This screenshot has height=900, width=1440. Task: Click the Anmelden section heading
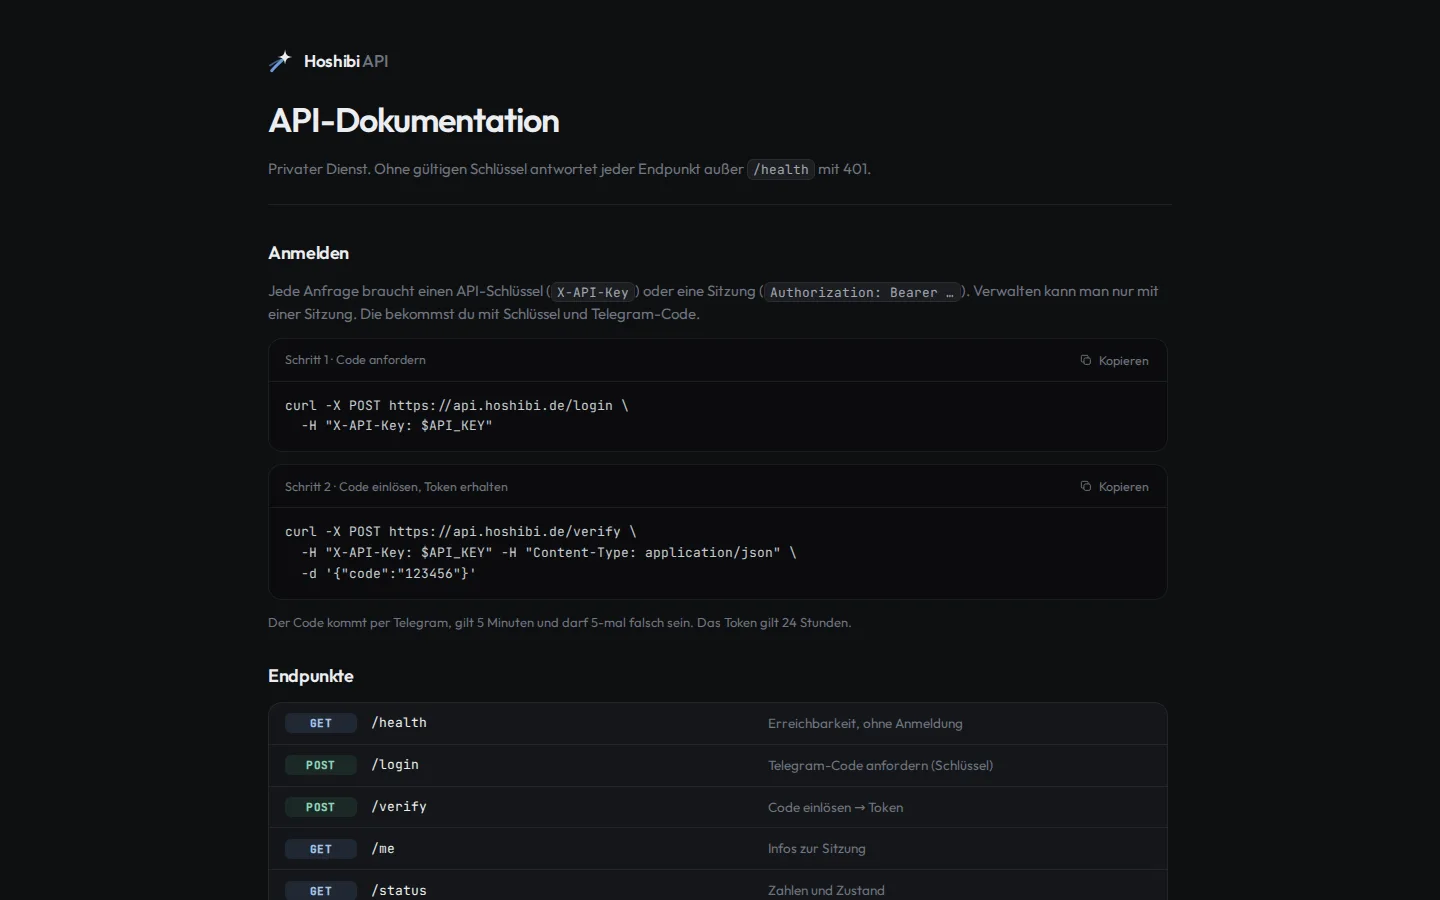[x=308, y=253]
